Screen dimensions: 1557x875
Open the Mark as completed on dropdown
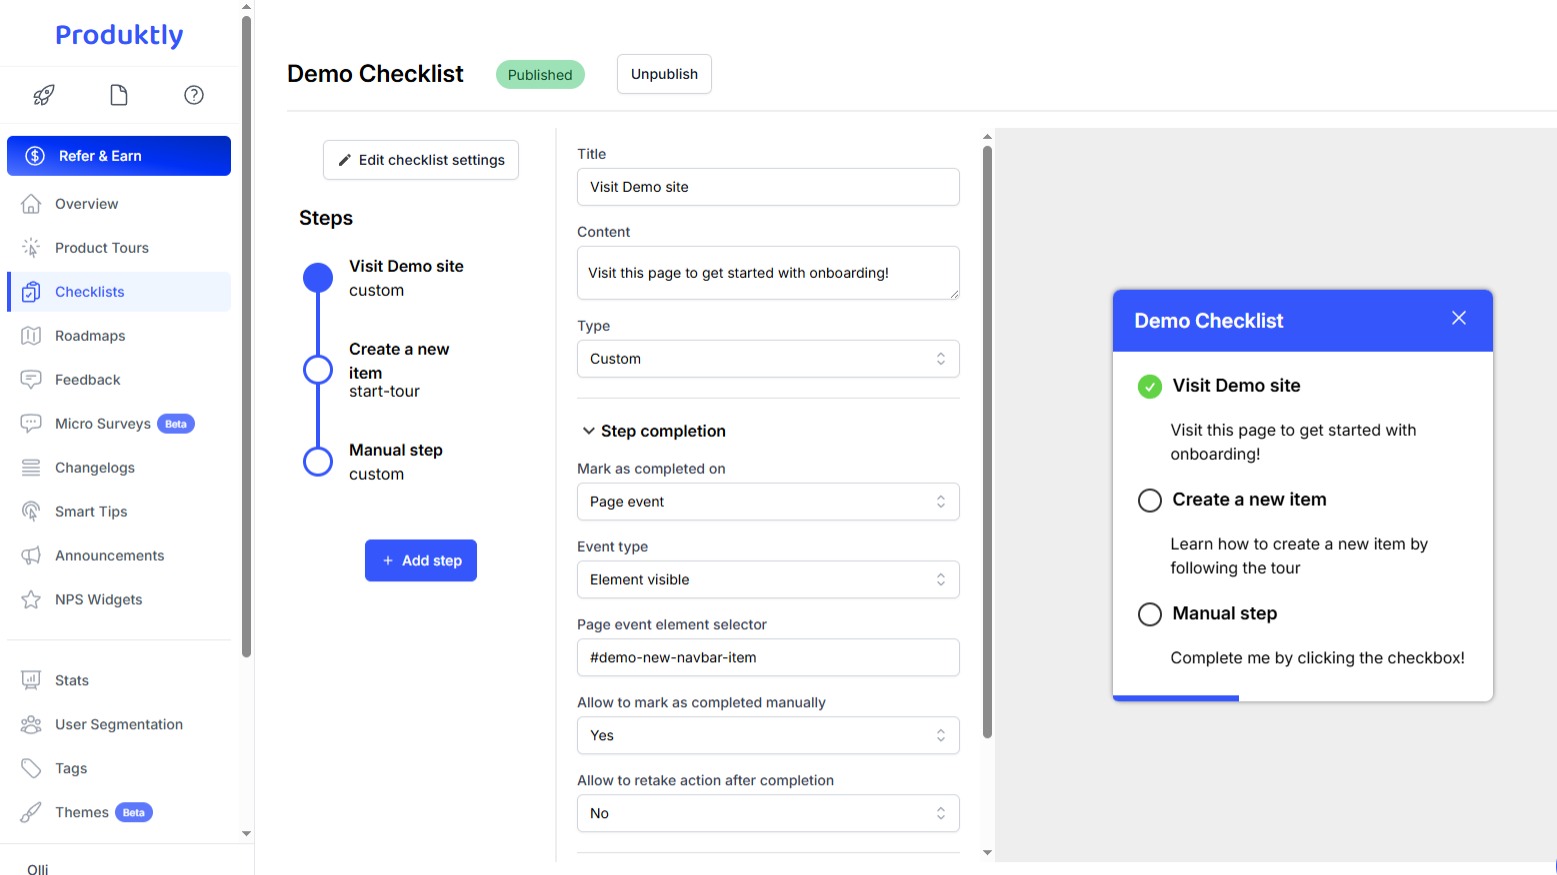[x=767, y=502]
